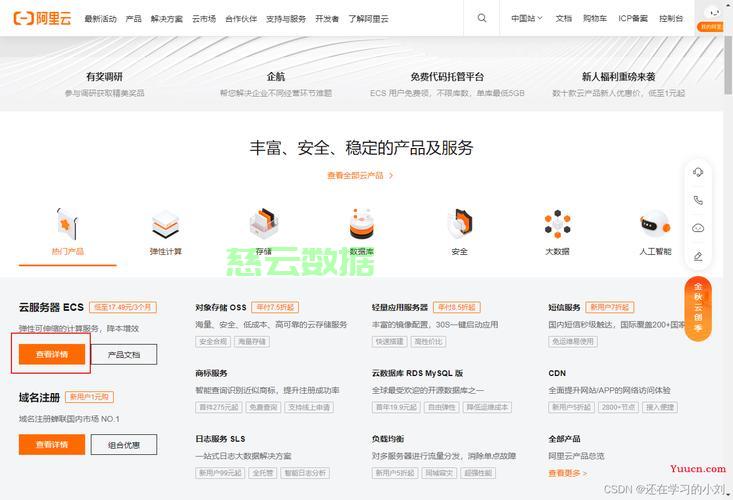Viewport: 733px width, 500px height.
Task: Open the 企航 banner item
Action: [x=276, y=83]
